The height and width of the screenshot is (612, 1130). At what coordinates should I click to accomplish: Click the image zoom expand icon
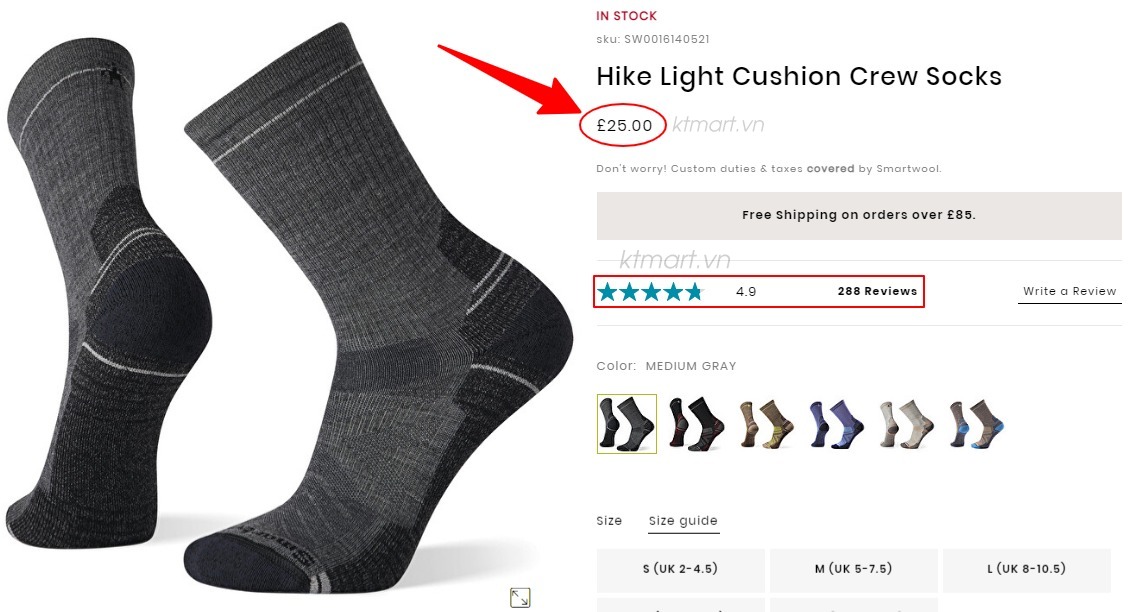pyautogui.click(x=520, y=597)
